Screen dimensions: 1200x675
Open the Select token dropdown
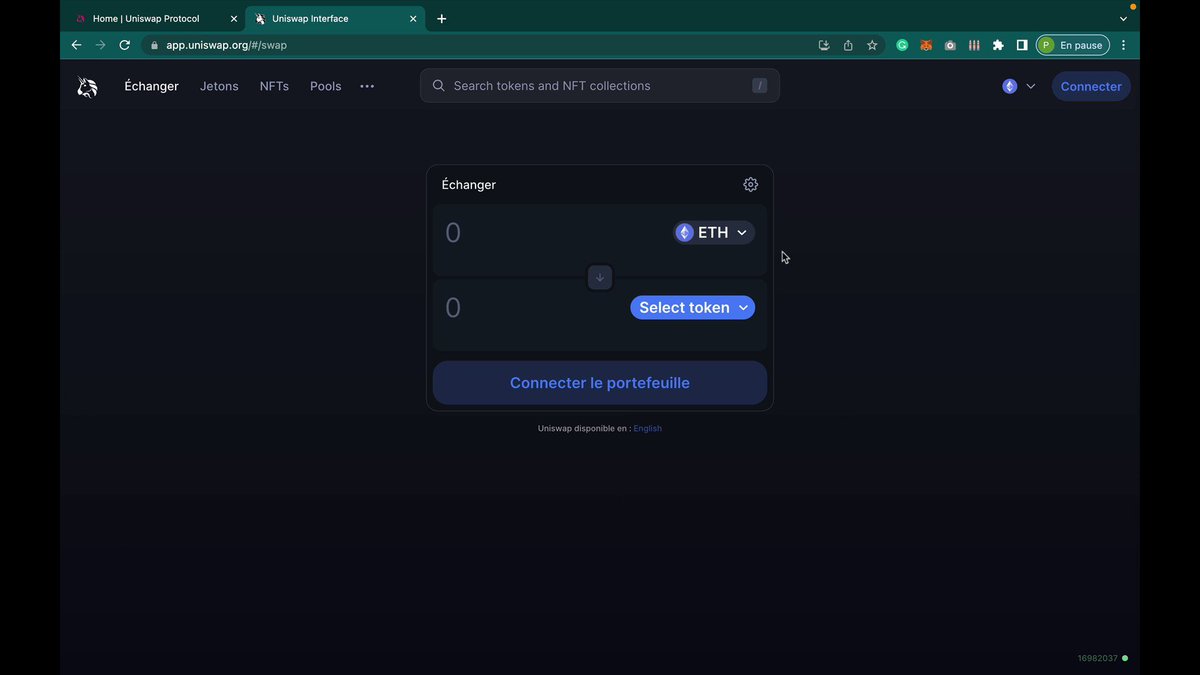pyautogui.click(x=692, y=307)
